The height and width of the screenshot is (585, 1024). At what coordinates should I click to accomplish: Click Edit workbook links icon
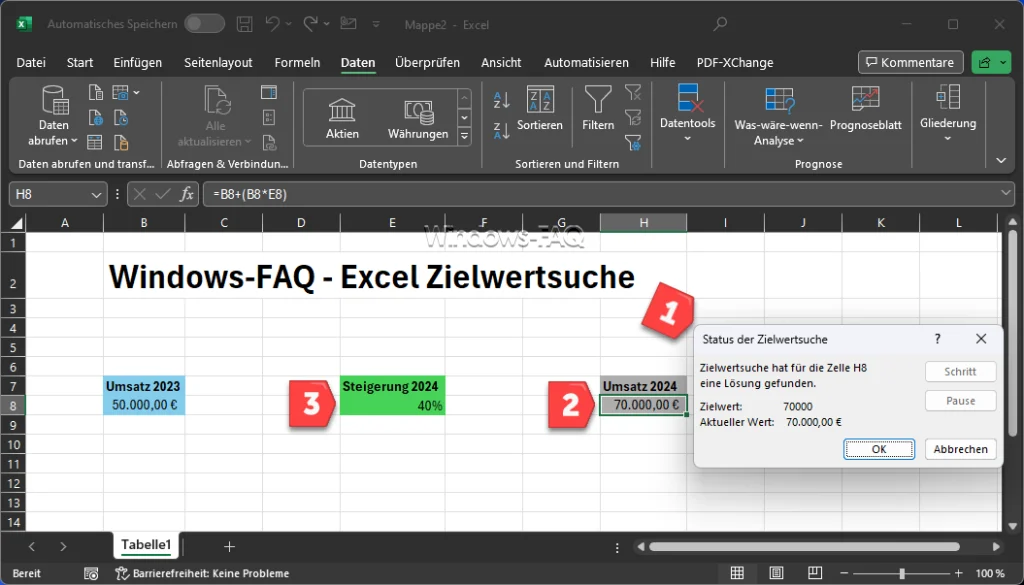point(269,142)
